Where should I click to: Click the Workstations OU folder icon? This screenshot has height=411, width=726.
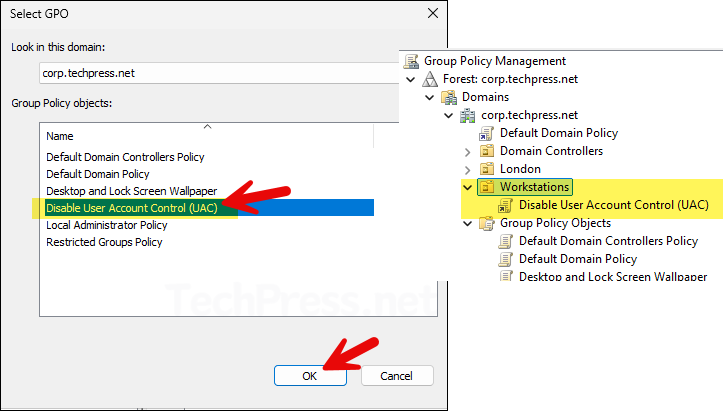point(487,187)
